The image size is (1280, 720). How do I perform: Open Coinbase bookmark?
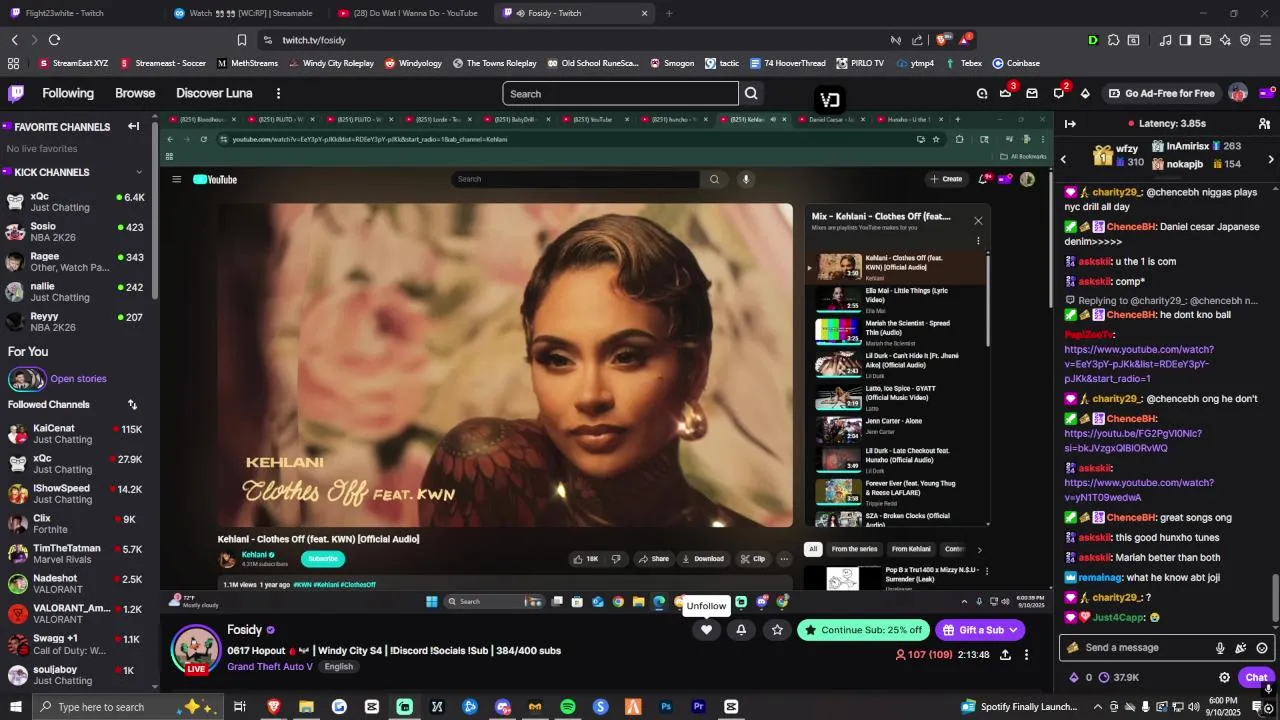[1016, 63]
